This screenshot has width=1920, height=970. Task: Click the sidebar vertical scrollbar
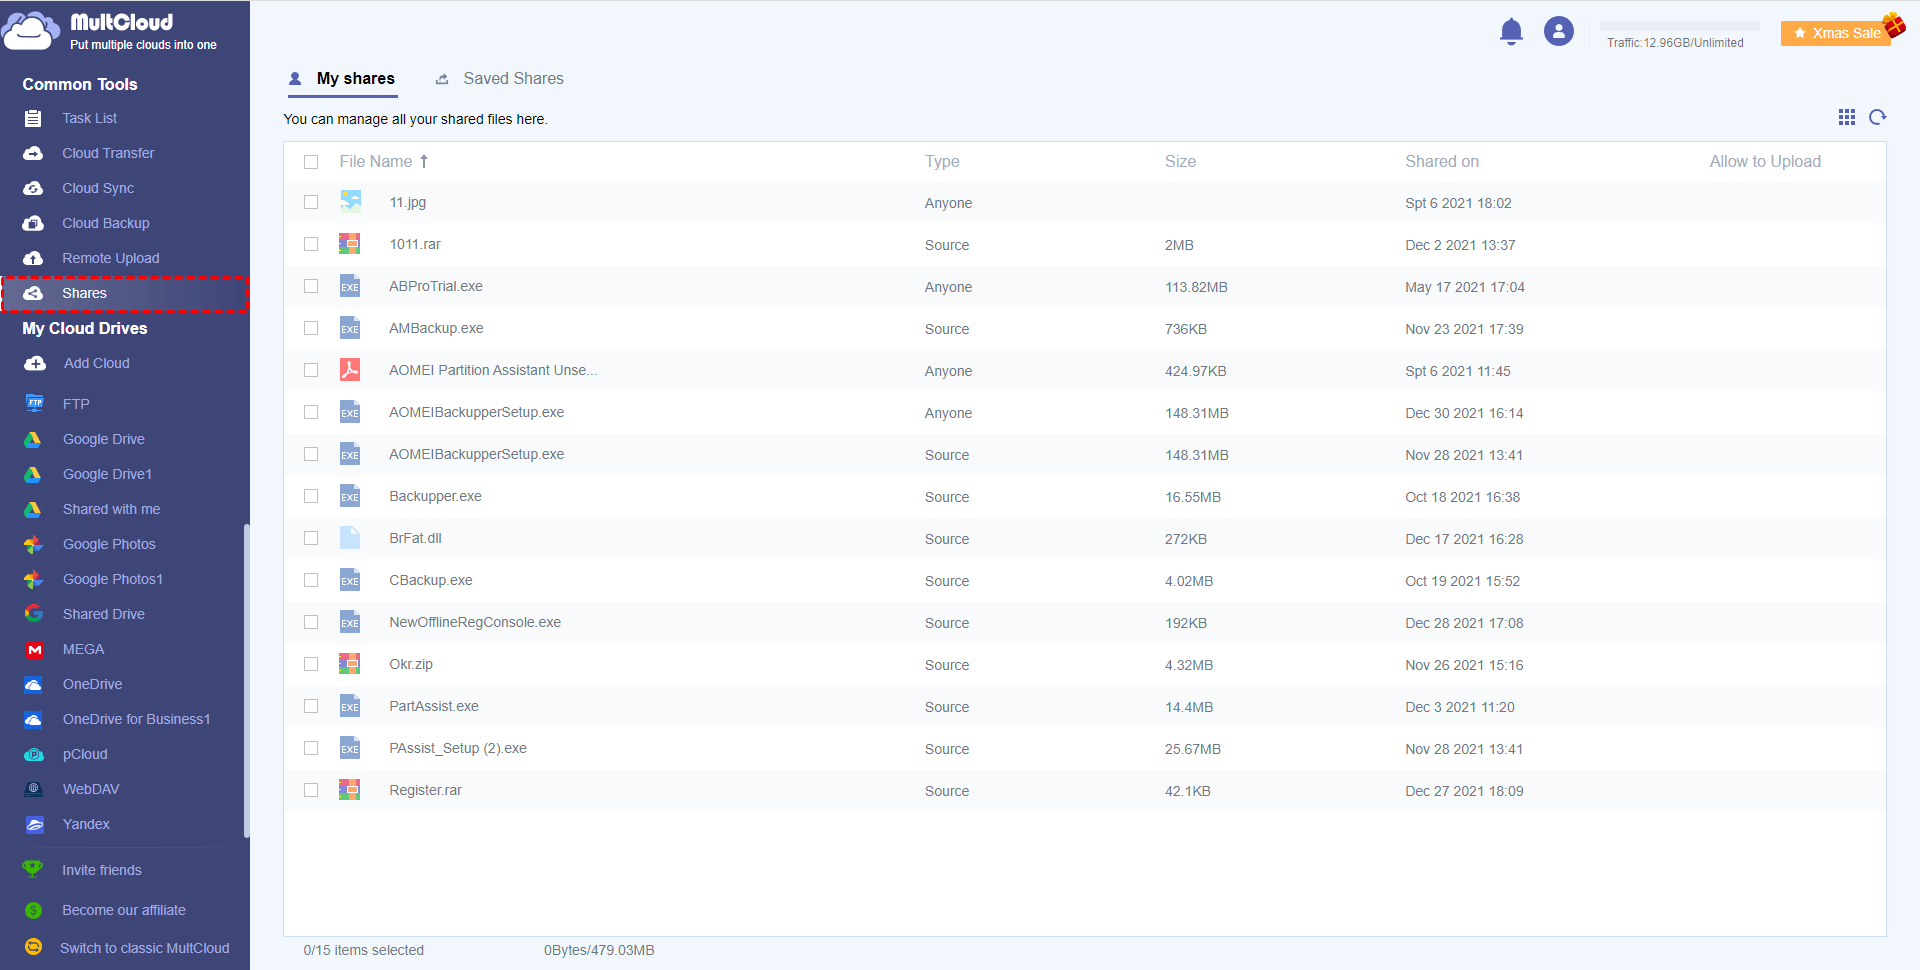[x=246, y=681]
